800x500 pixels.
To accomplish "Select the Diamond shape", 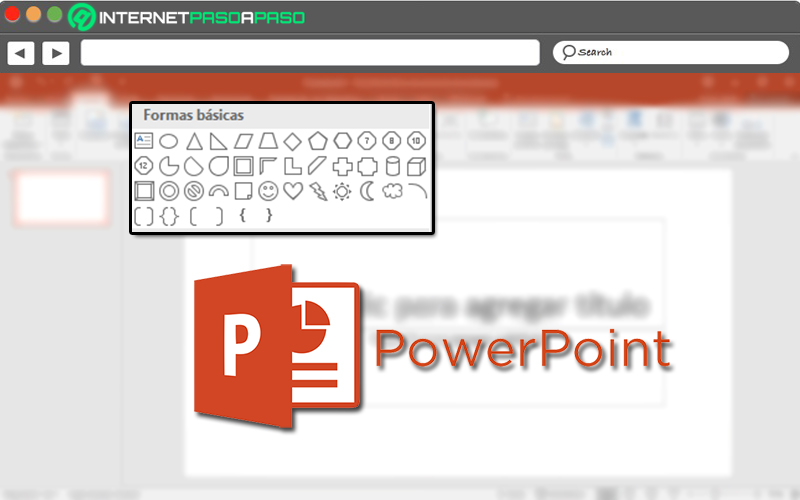I will point(293,141).
